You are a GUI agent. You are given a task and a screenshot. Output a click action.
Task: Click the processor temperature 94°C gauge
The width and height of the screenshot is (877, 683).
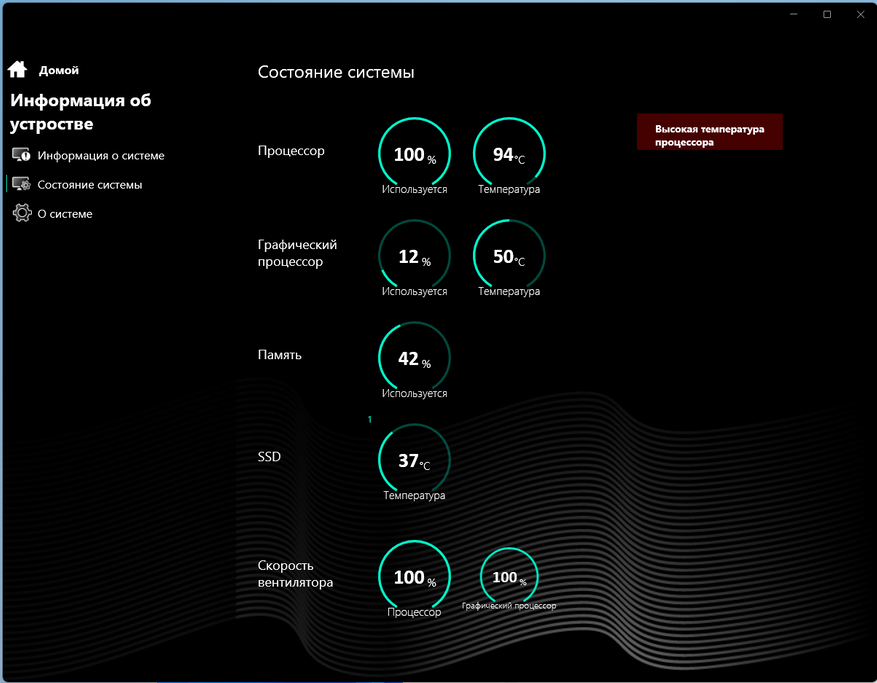pos(509,153)
